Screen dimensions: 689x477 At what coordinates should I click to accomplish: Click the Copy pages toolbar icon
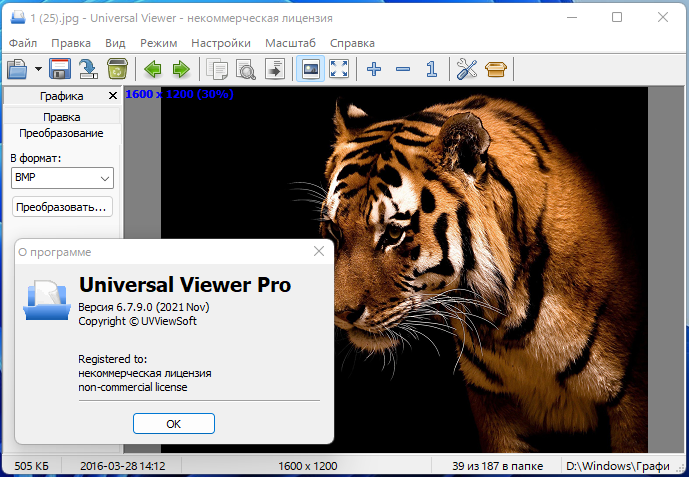(217, 69)
